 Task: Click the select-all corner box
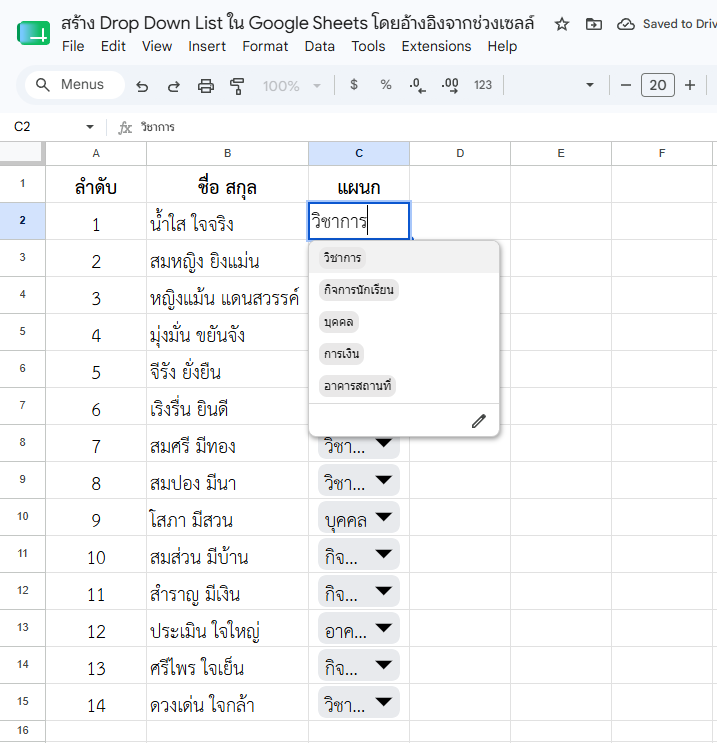(22, 153)
